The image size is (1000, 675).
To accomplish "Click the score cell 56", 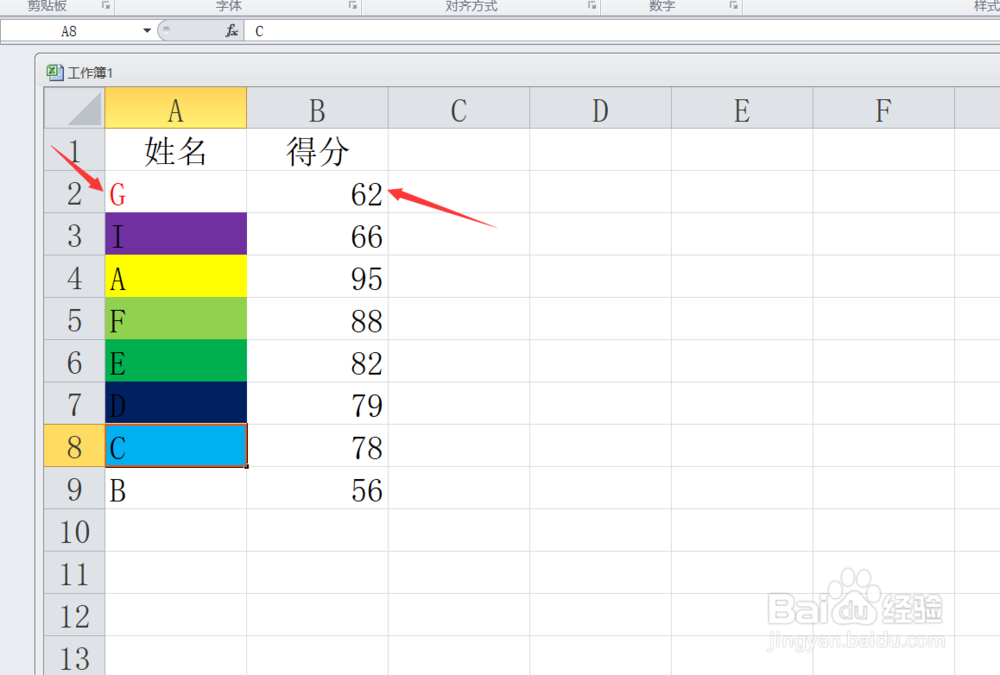I will [x=318, y=488].
